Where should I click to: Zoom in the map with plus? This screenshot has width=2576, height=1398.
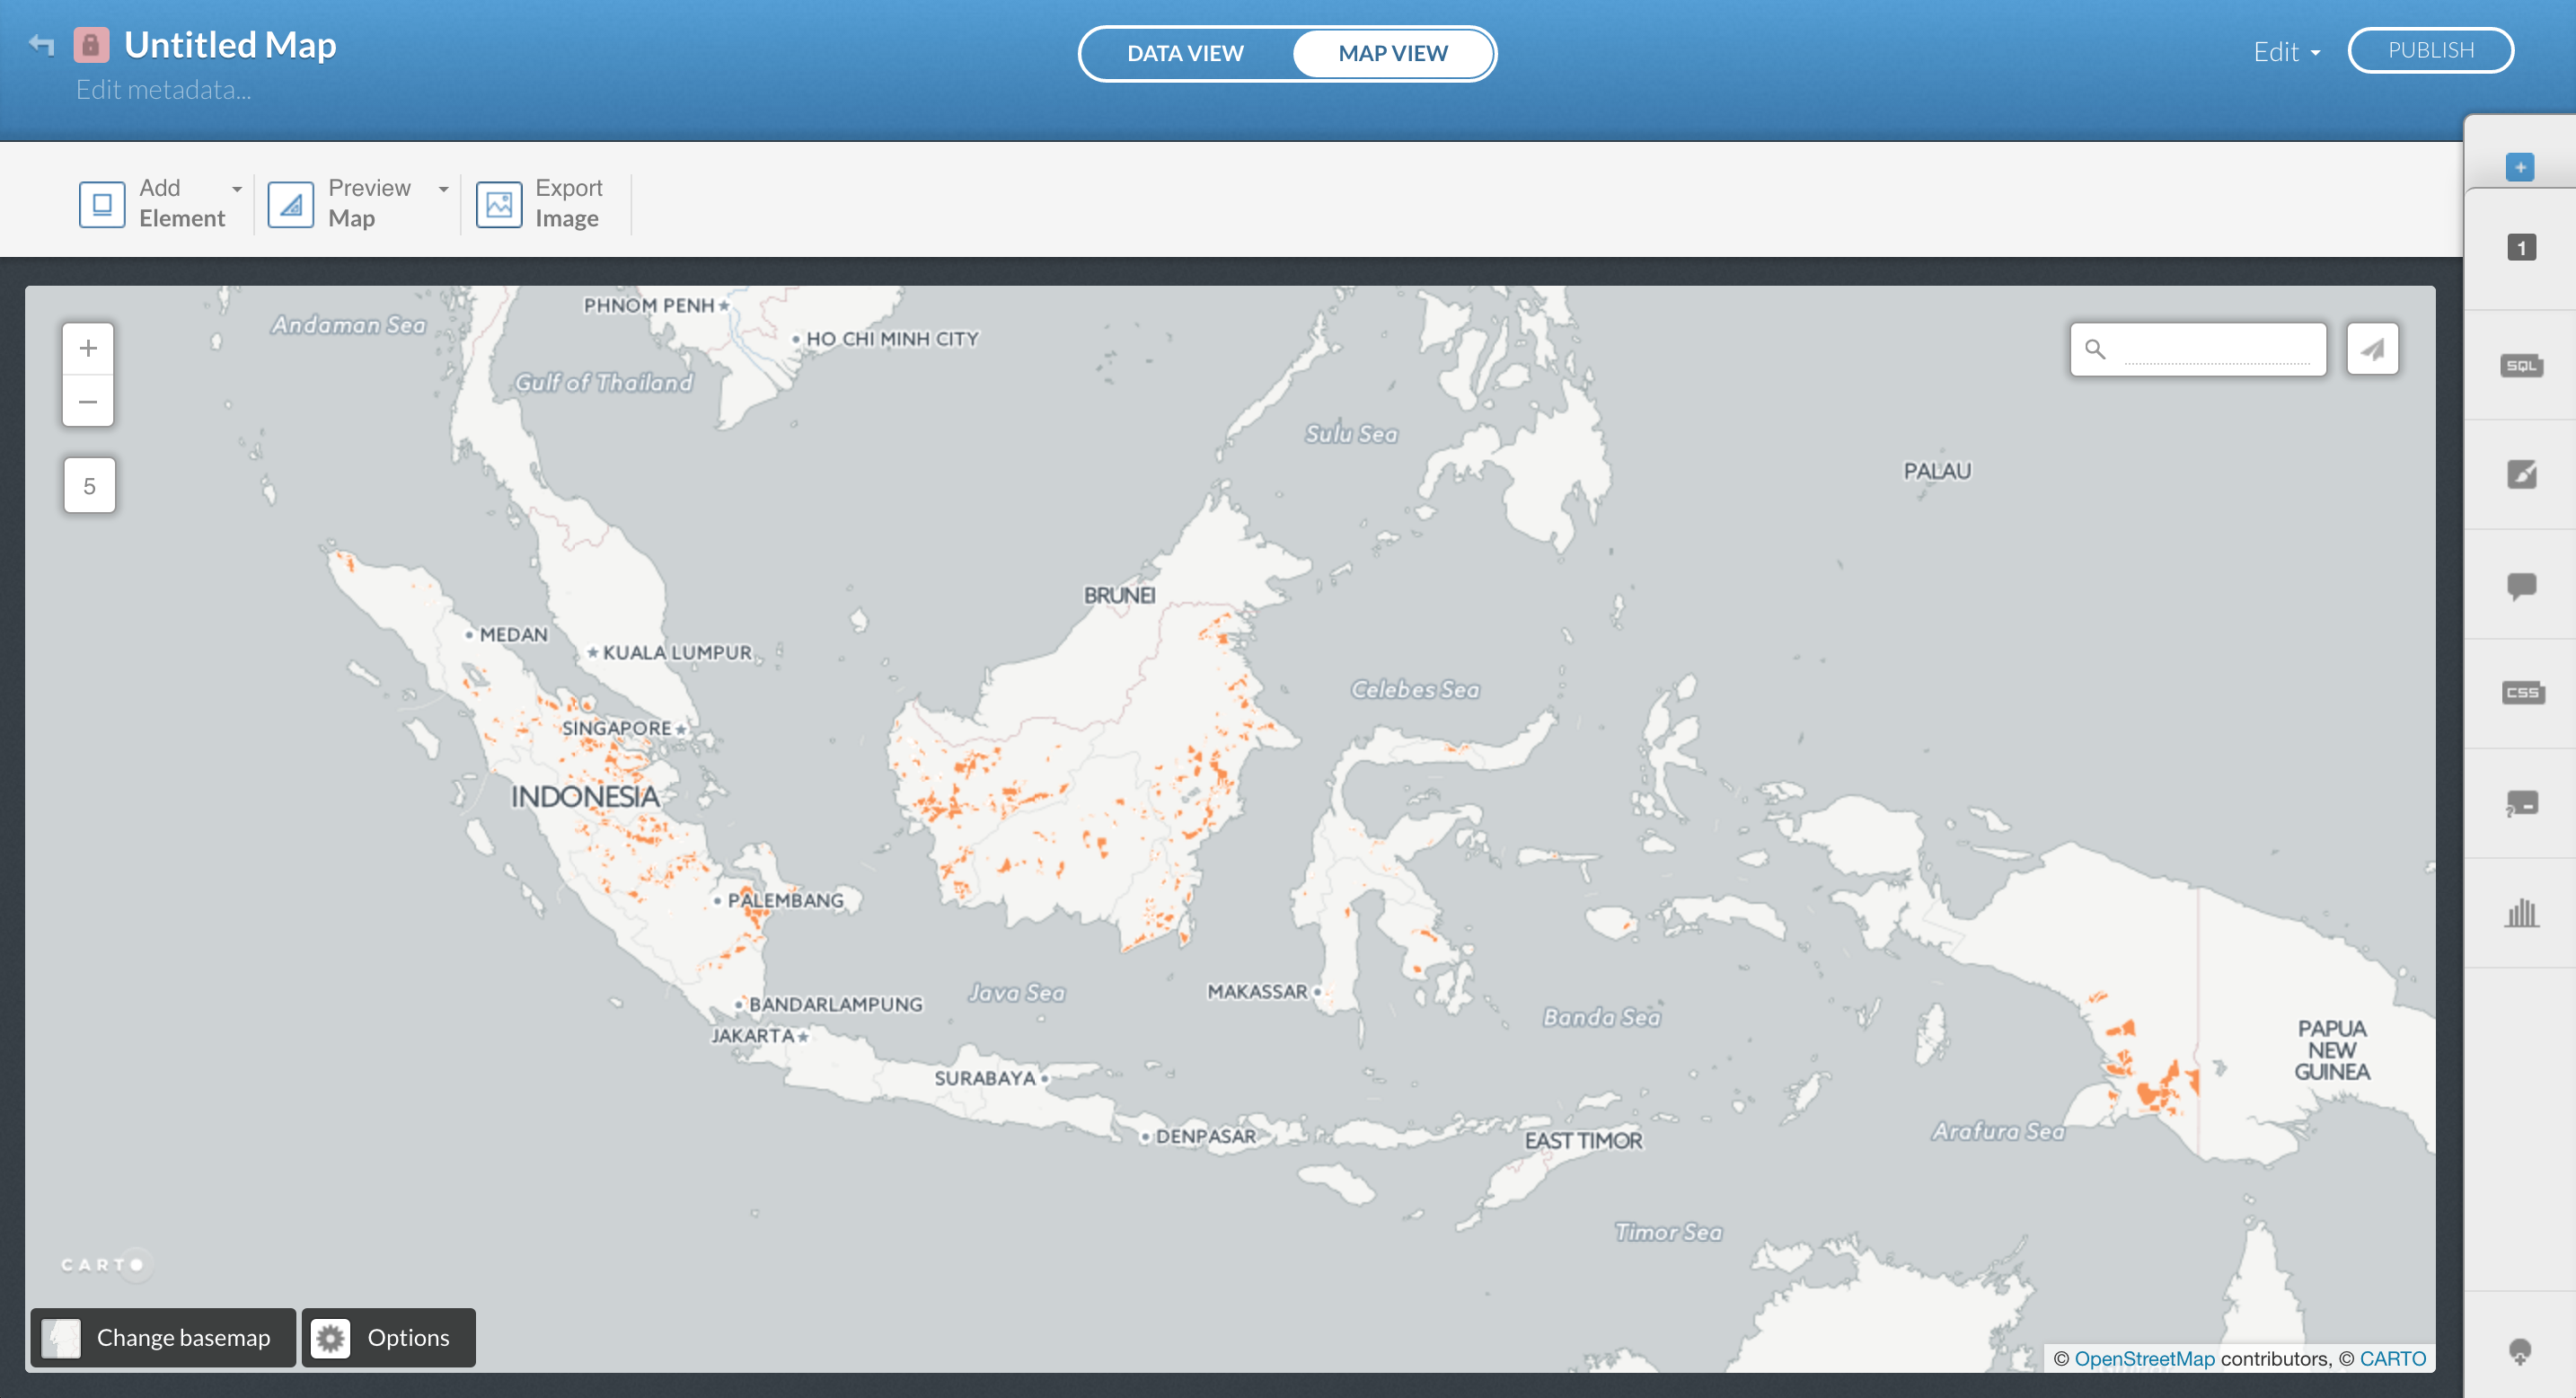[88, 348]
